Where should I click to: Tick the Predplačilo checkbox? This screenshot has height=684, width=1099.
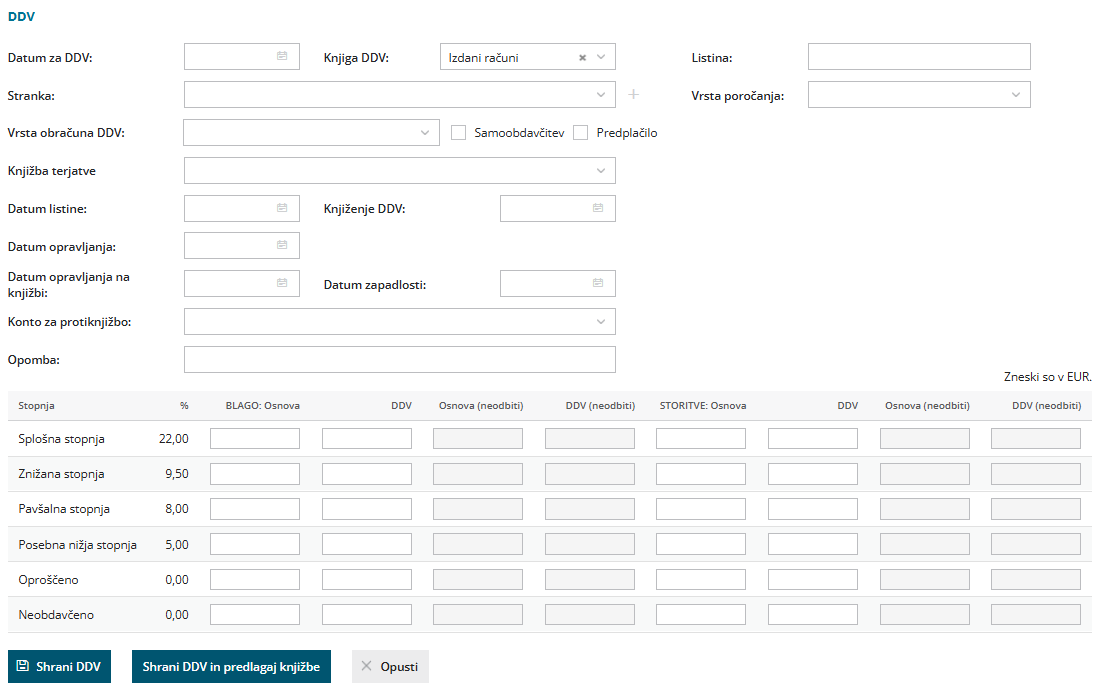click(x=580, y=132)
